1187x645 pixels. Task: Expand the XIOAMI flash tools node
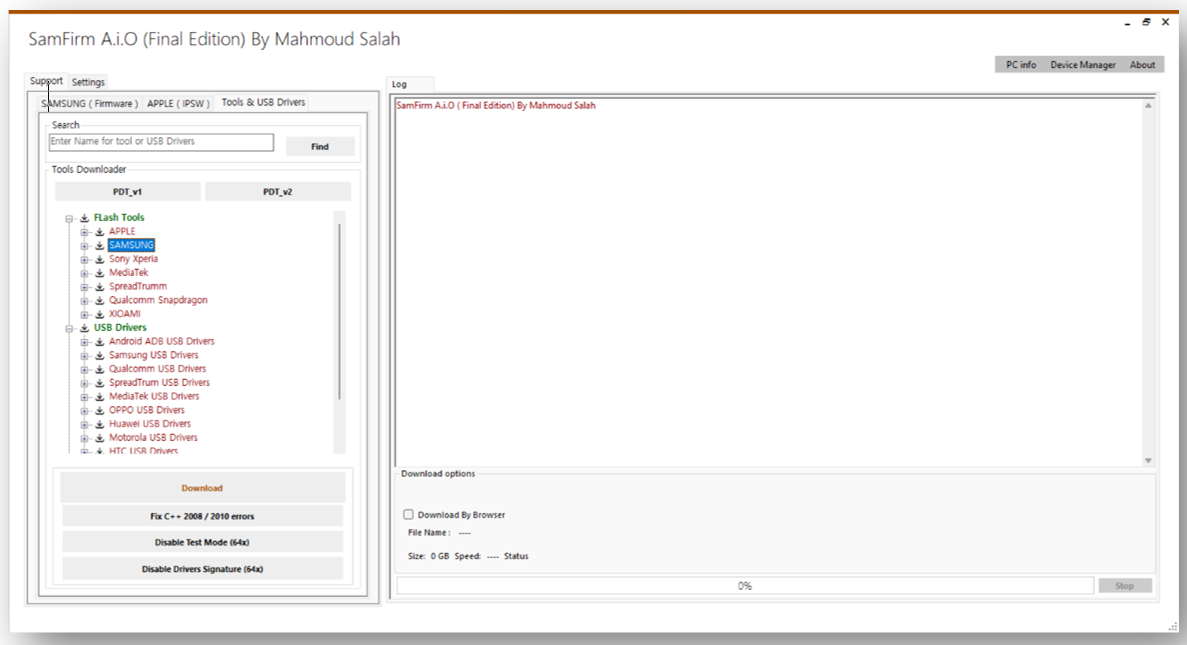pyautogui.click(x=84, y=314)
